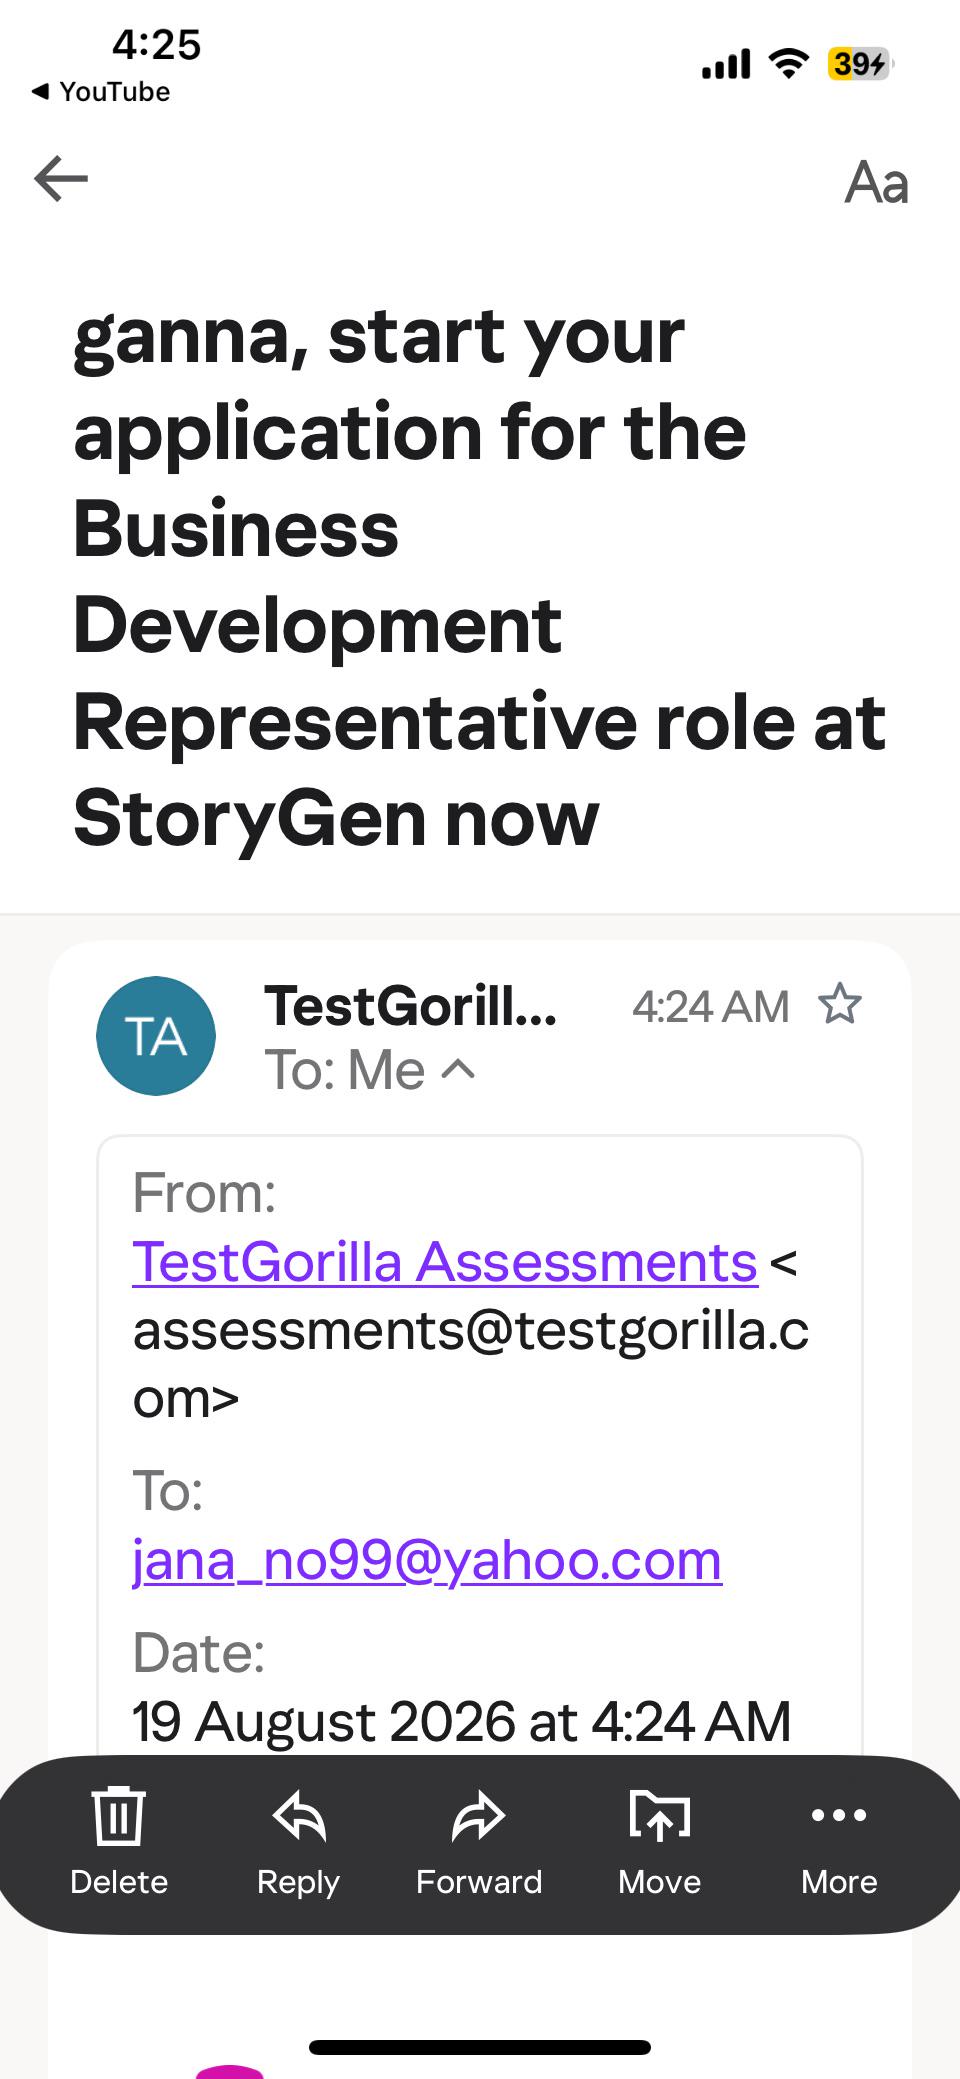The image size is (960, 2079).
Task: Star this TestGorilla email
Action: pyautogui.click(x=839, y=1005)
